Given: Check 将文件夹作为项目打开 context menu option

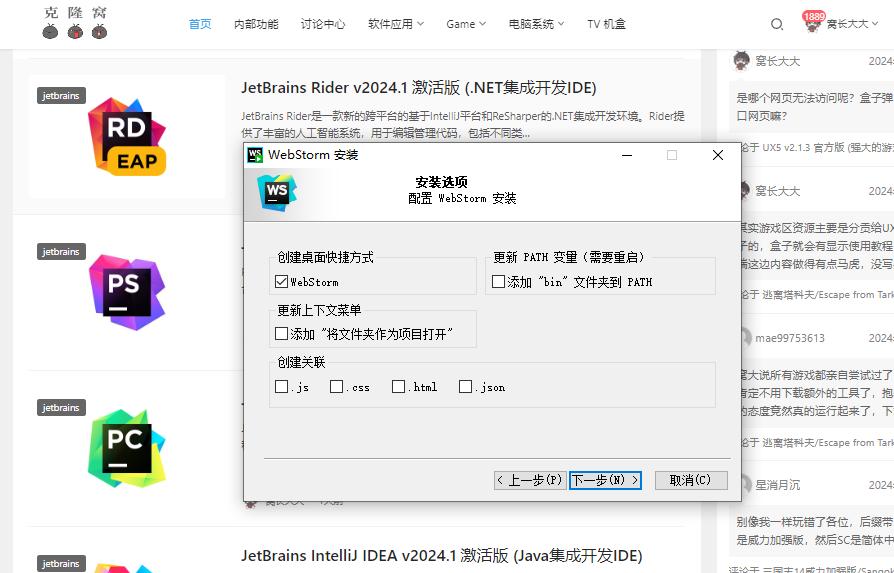Looking at the screenshot, I should coord(281,334).
